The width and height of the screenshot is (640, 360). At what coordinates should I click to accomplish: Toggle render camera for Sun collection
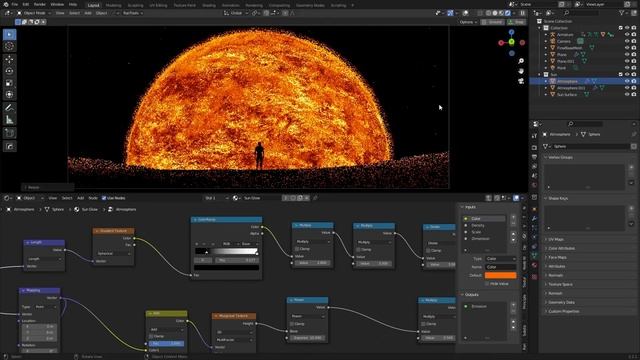[x=633, y=74]
